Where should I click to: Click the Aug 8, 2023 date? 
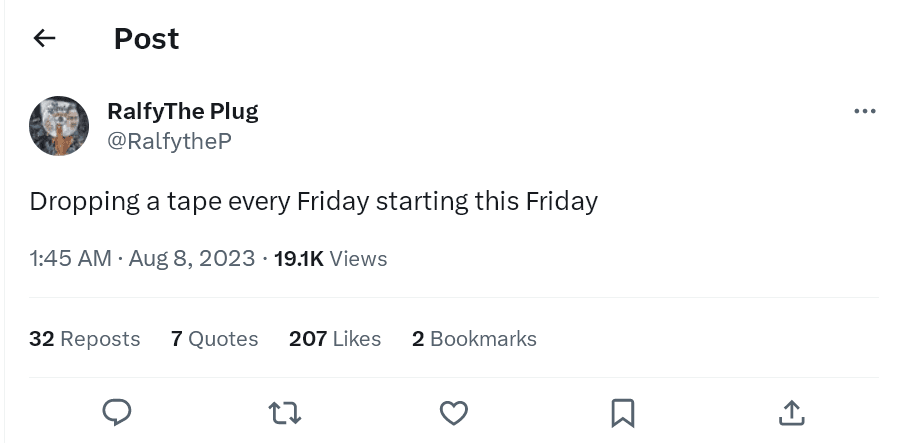coord(190,258)
